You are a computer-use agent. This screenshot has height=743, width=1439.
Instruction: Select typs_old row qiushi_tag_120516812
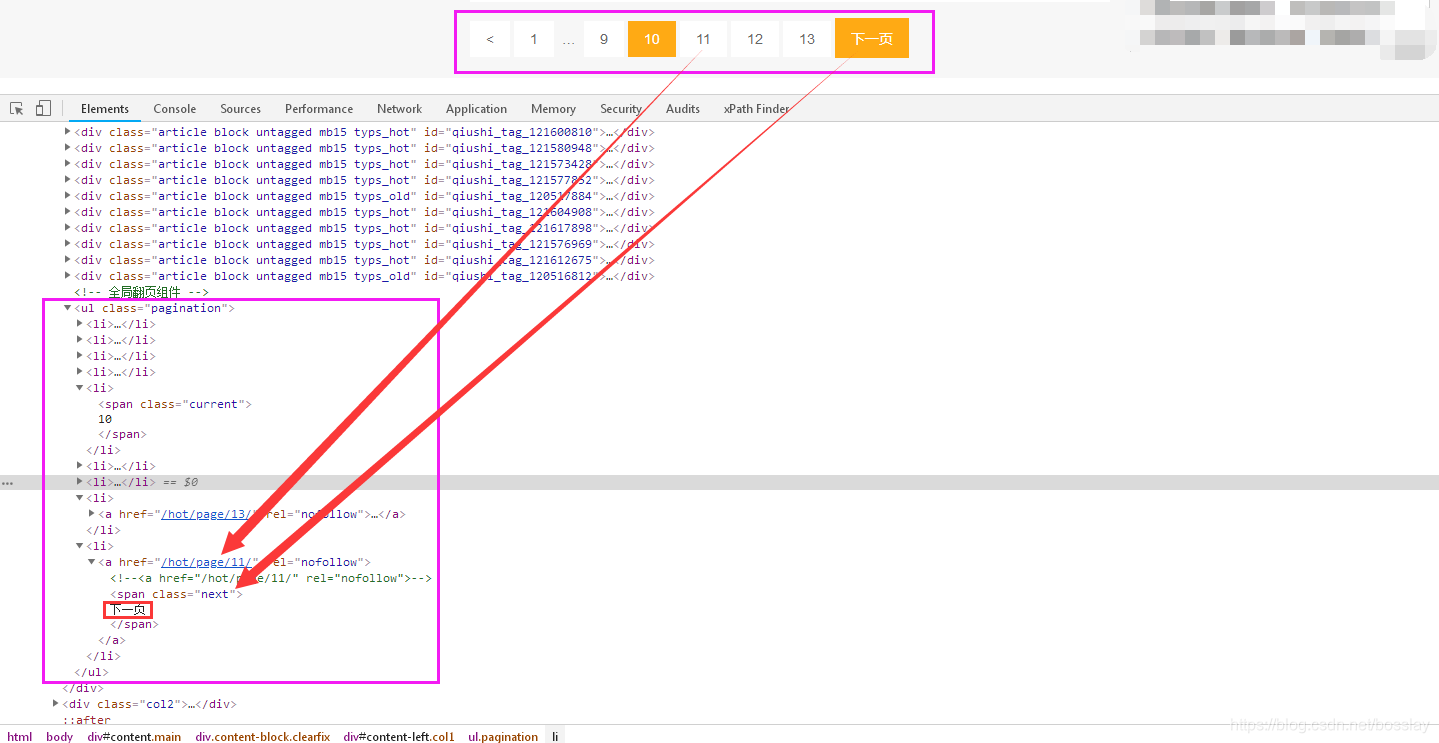coord(364,276)
